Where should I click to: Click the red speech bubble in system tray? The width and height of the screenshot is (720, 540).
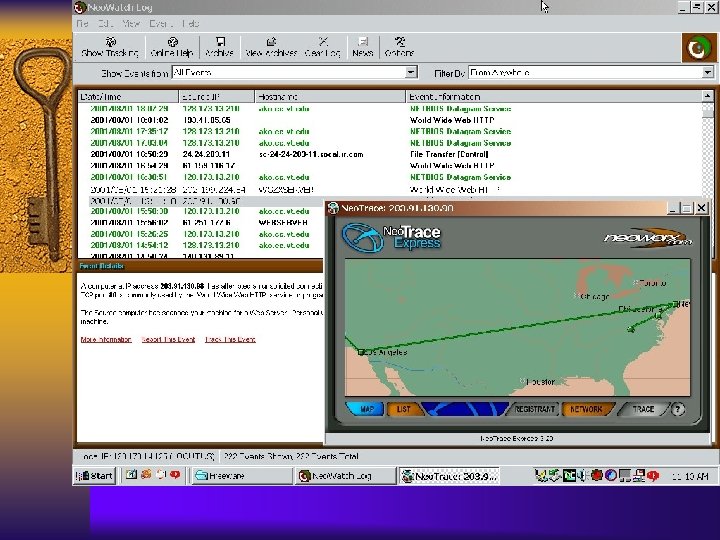pyautogui.click(x=652, y=475)
